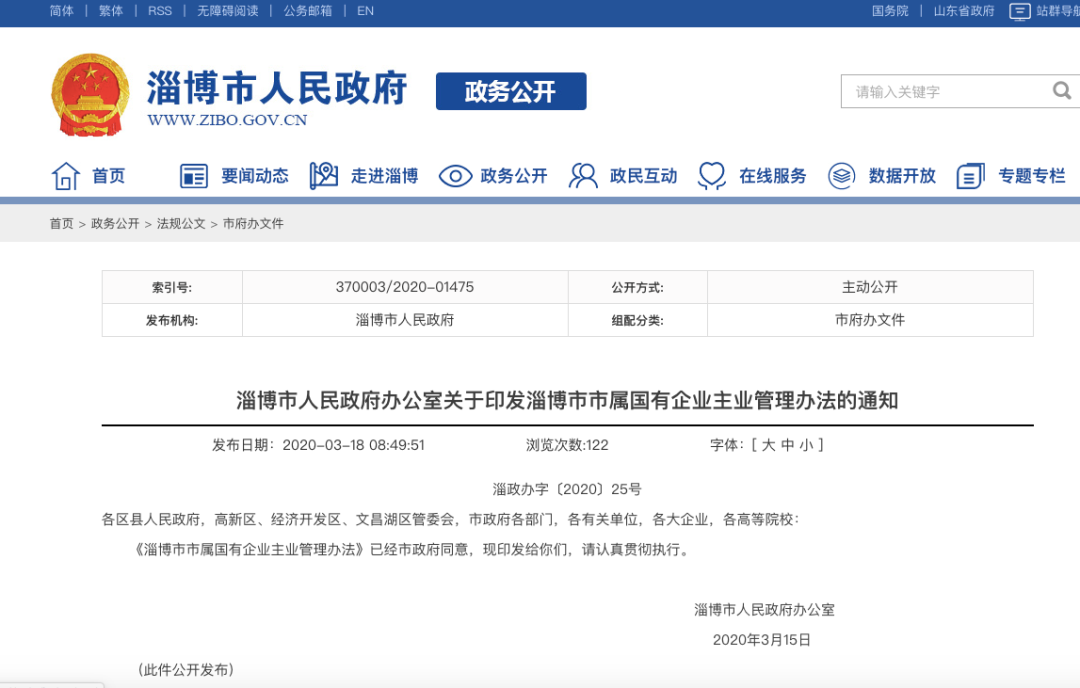Open 无障碍阅读 accessibility reading mode
The height and width of the screenshot is (688, 1080).
227,11
